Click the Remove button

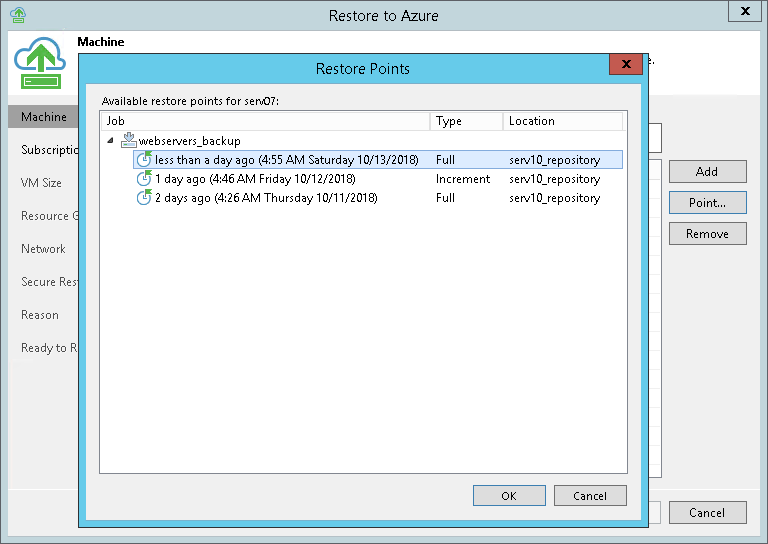[x=707, y=234]
